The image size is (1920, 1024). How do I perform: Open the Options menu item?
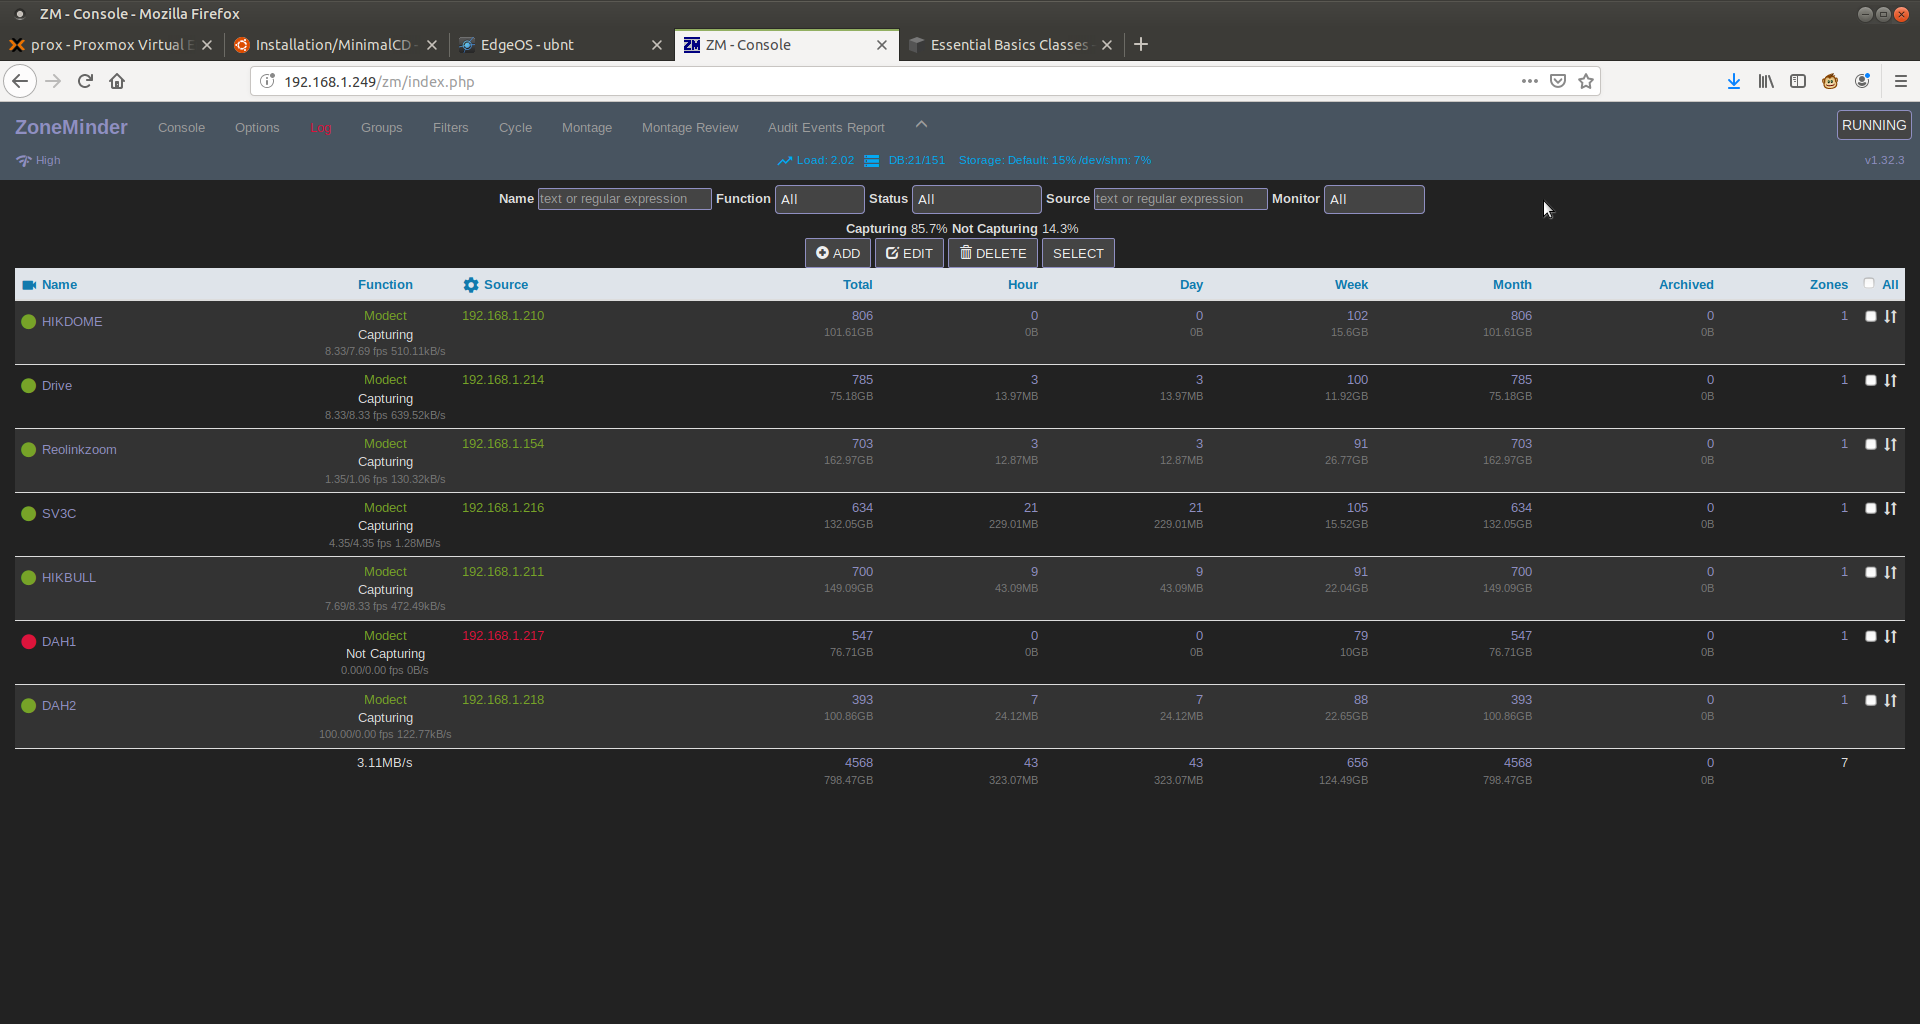(257, 128)
